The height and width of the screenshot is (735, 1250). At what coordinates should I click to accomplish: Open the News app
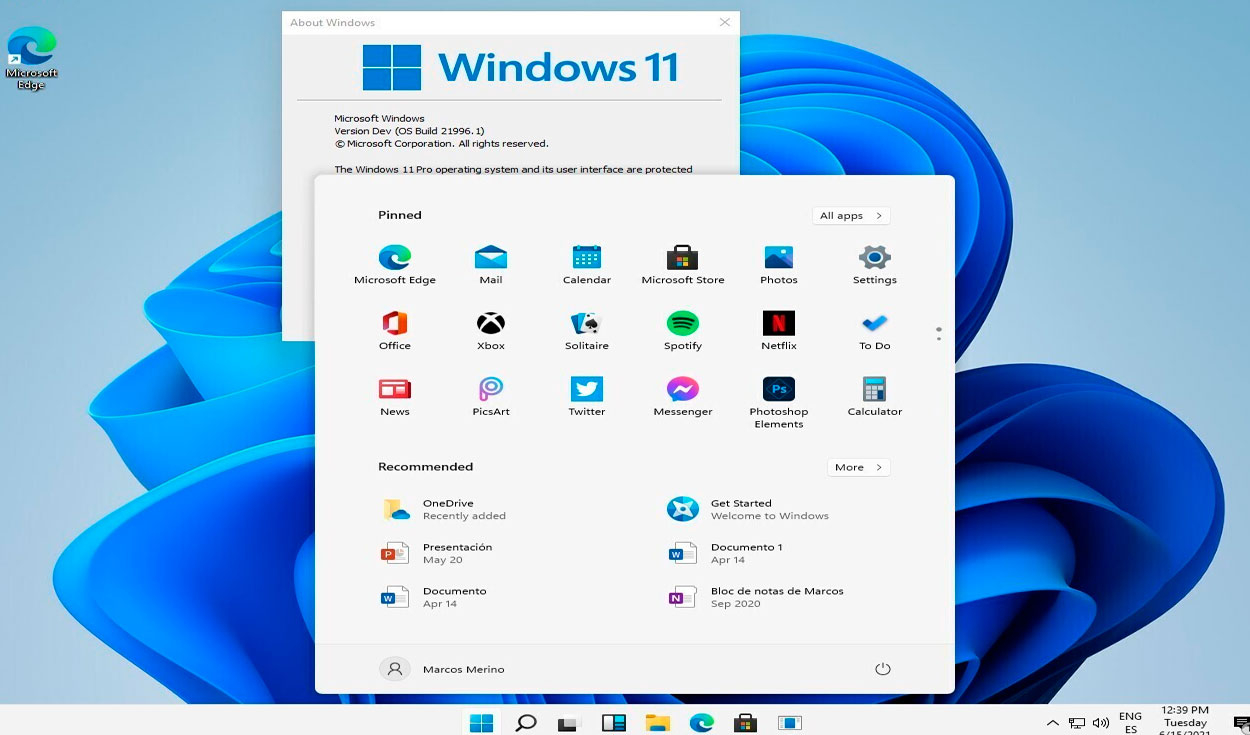point(395,397)
